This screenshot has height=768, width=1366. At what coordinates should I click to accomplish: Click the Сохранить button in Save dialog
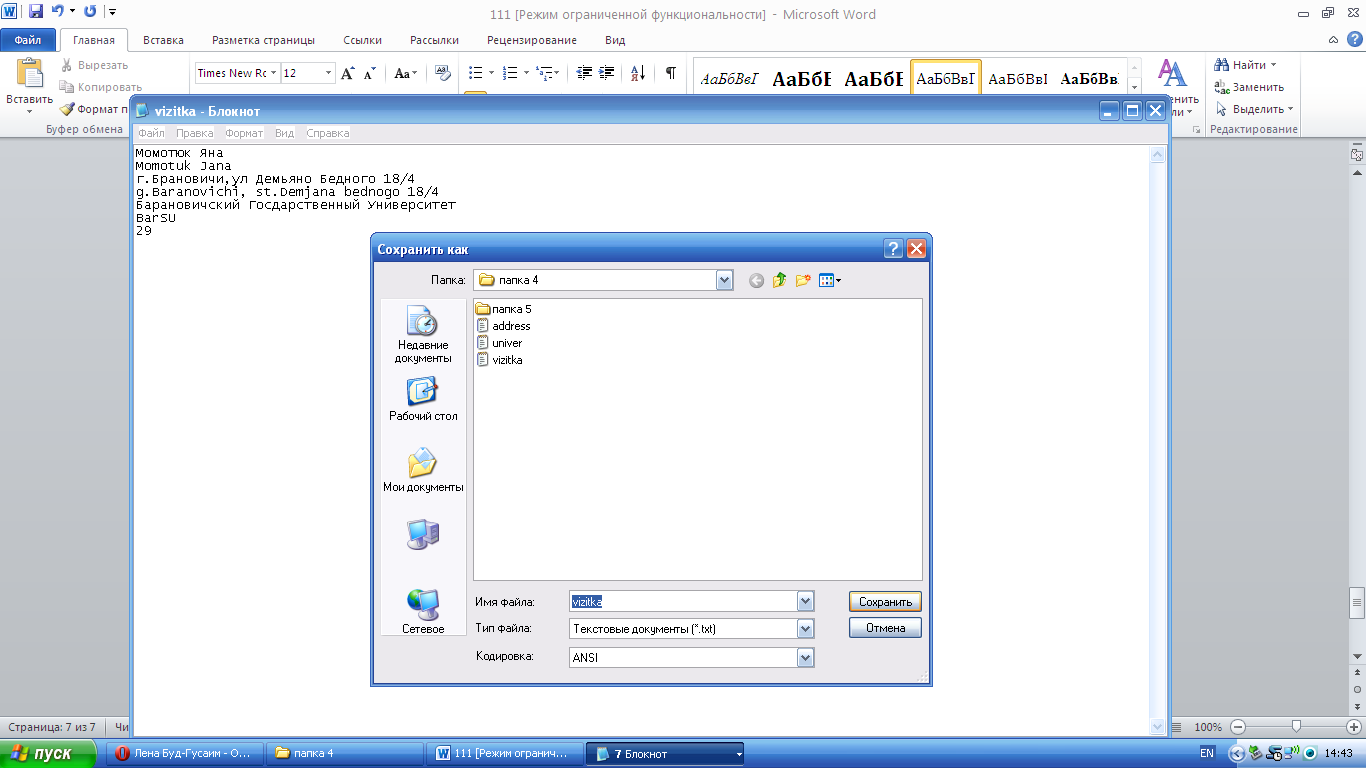pyautogui.click(x=885, y=602)
